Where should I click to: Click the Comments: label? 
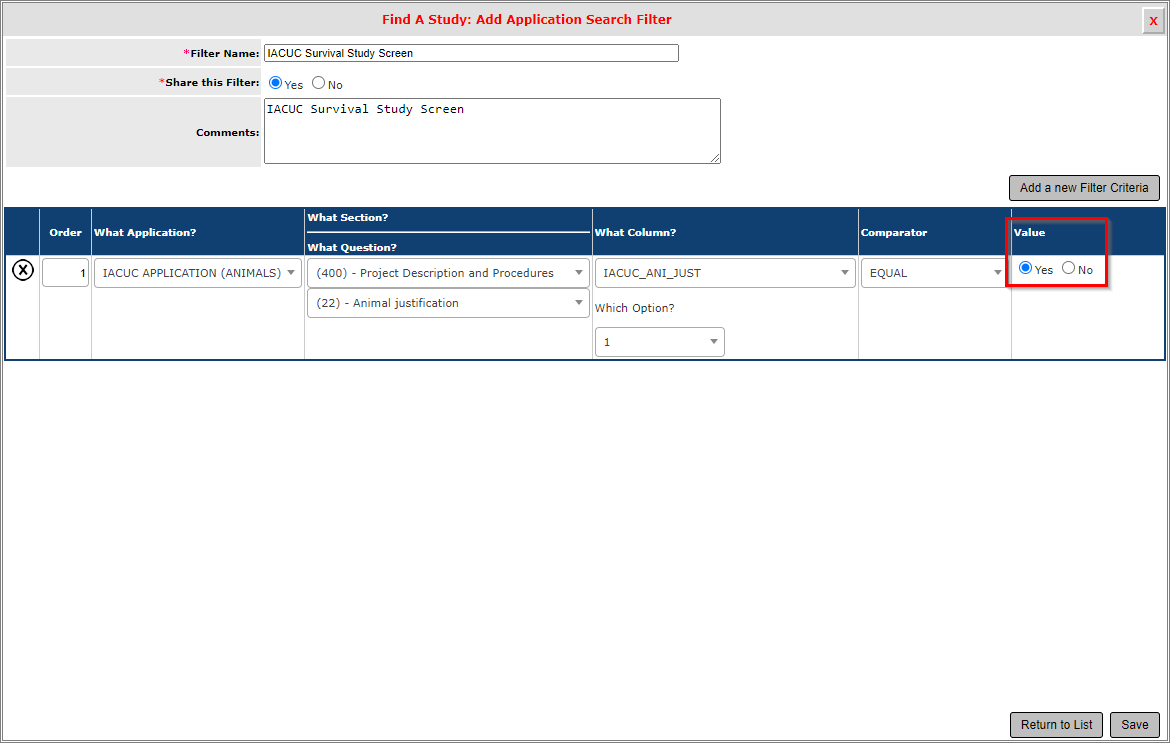228,133
